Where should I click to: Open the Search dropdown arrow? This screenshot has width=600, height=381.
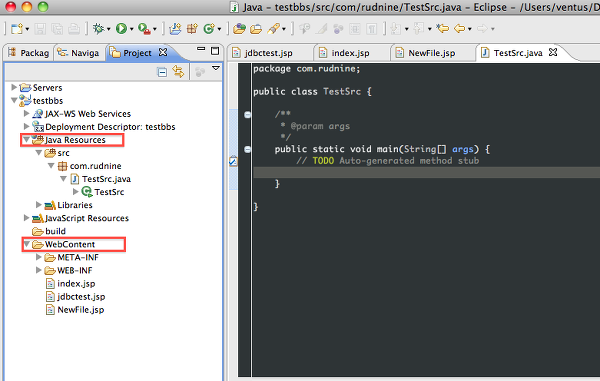[x=284, y=29]
